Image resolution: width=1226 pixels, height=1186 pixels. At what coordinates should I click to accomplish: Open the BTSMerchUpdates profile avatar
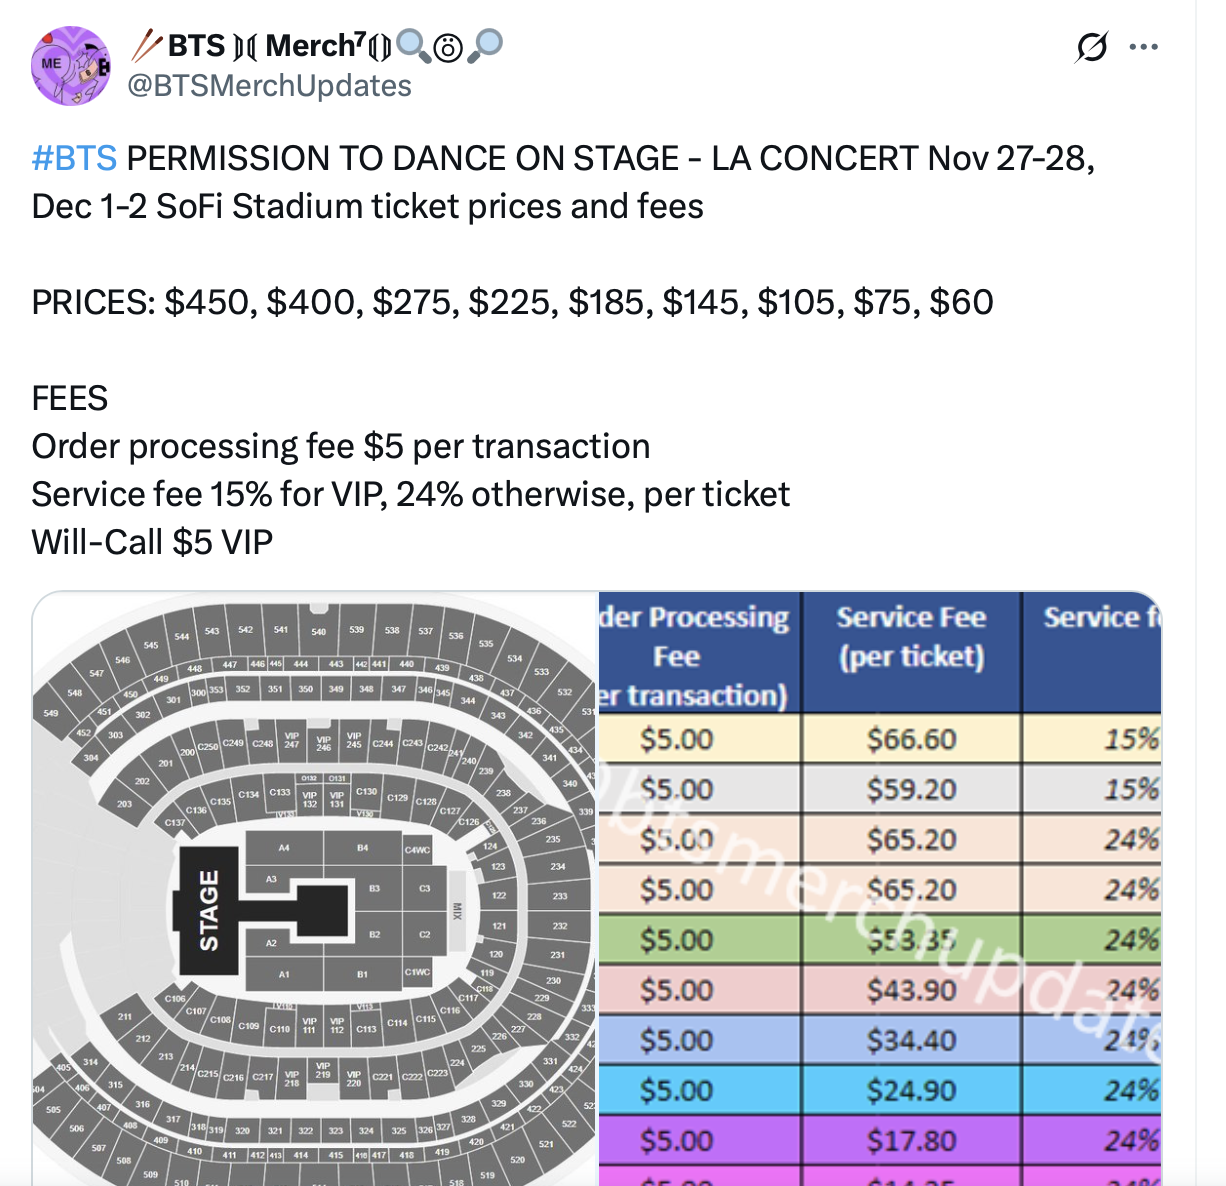71,67
